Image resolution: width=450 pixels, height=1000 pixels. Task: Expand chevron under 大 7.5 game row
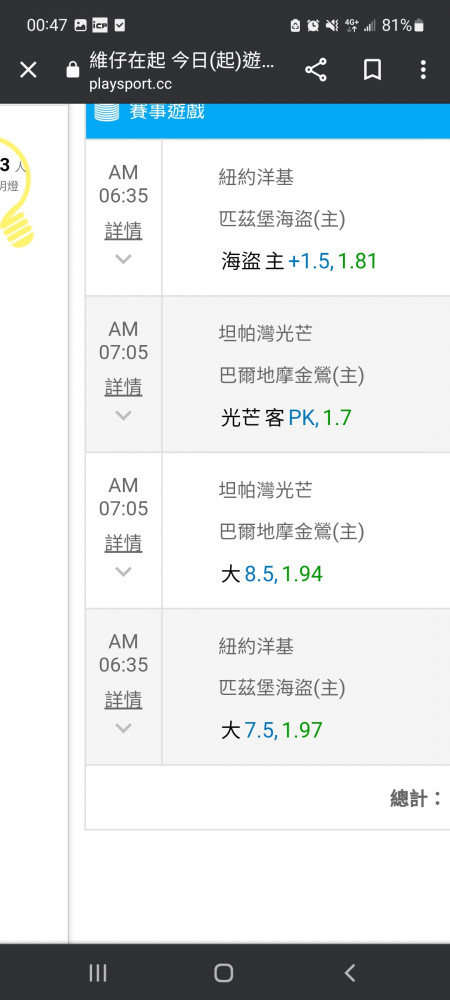123,728
